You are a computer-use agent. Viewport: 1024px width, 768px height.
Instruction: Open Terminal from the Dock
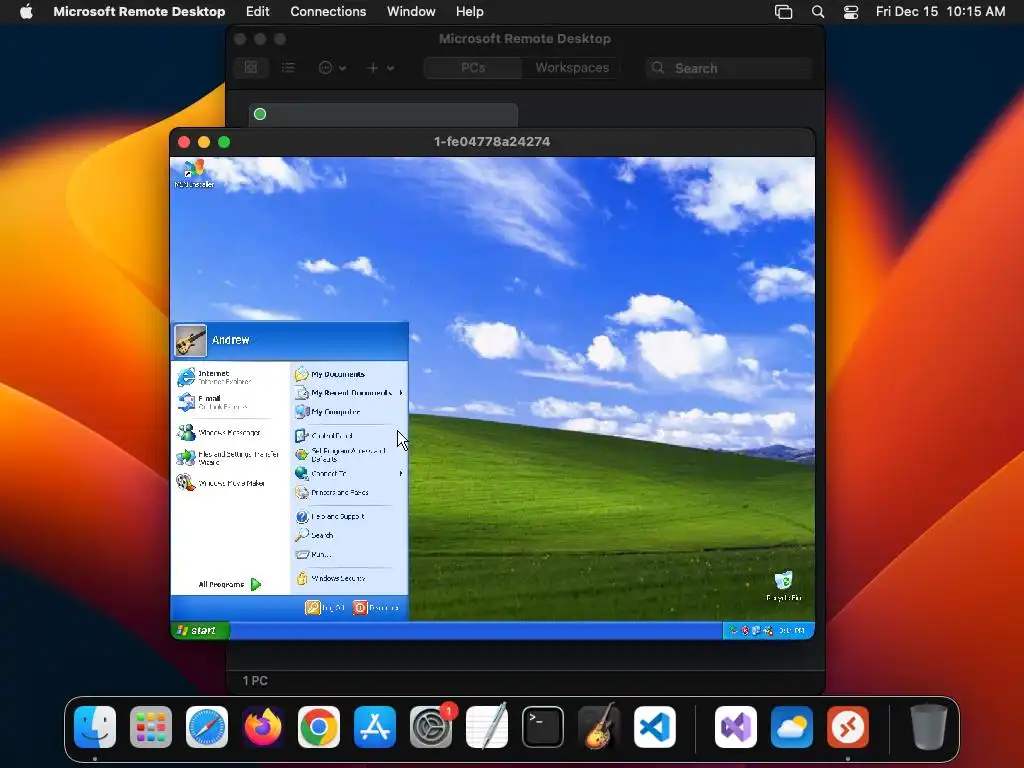pyautogui.click(x=543, y=727)
